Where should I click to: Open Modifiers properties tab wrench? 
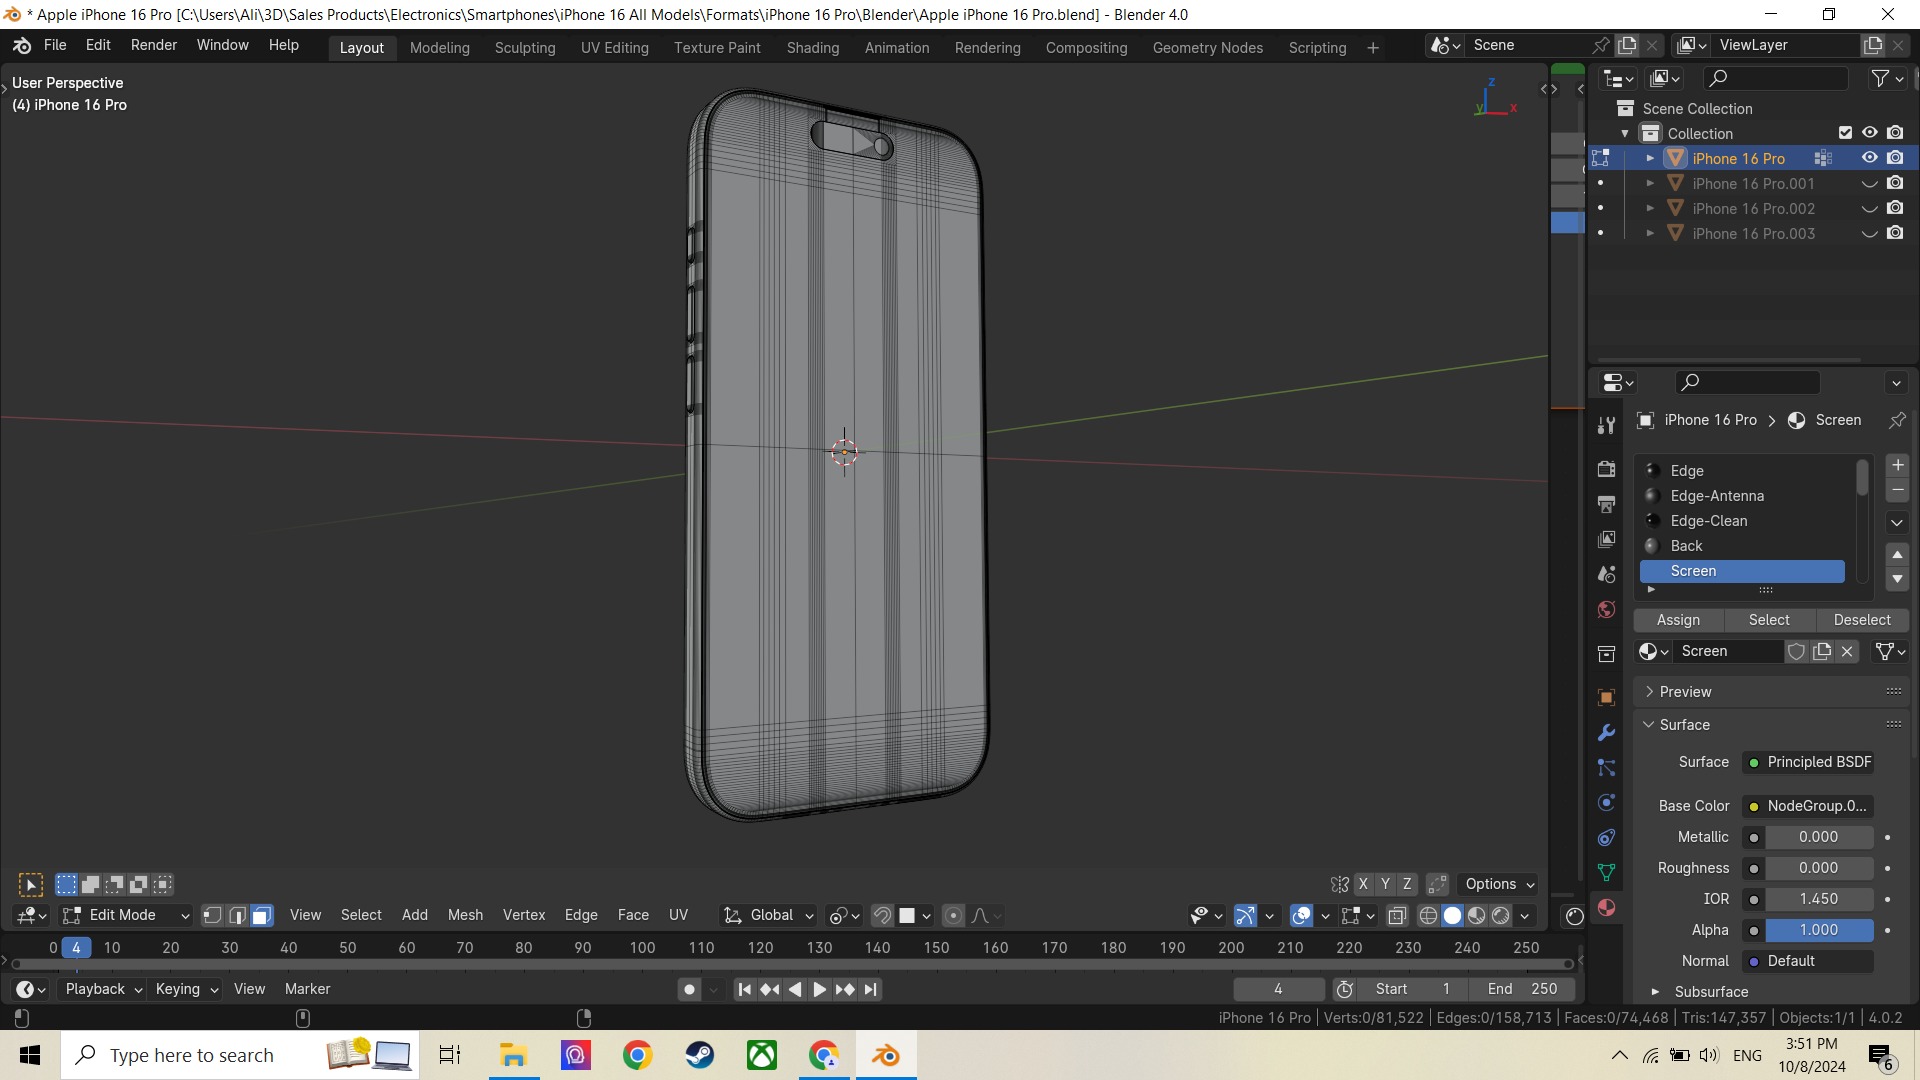click(x=1606, y=732)
